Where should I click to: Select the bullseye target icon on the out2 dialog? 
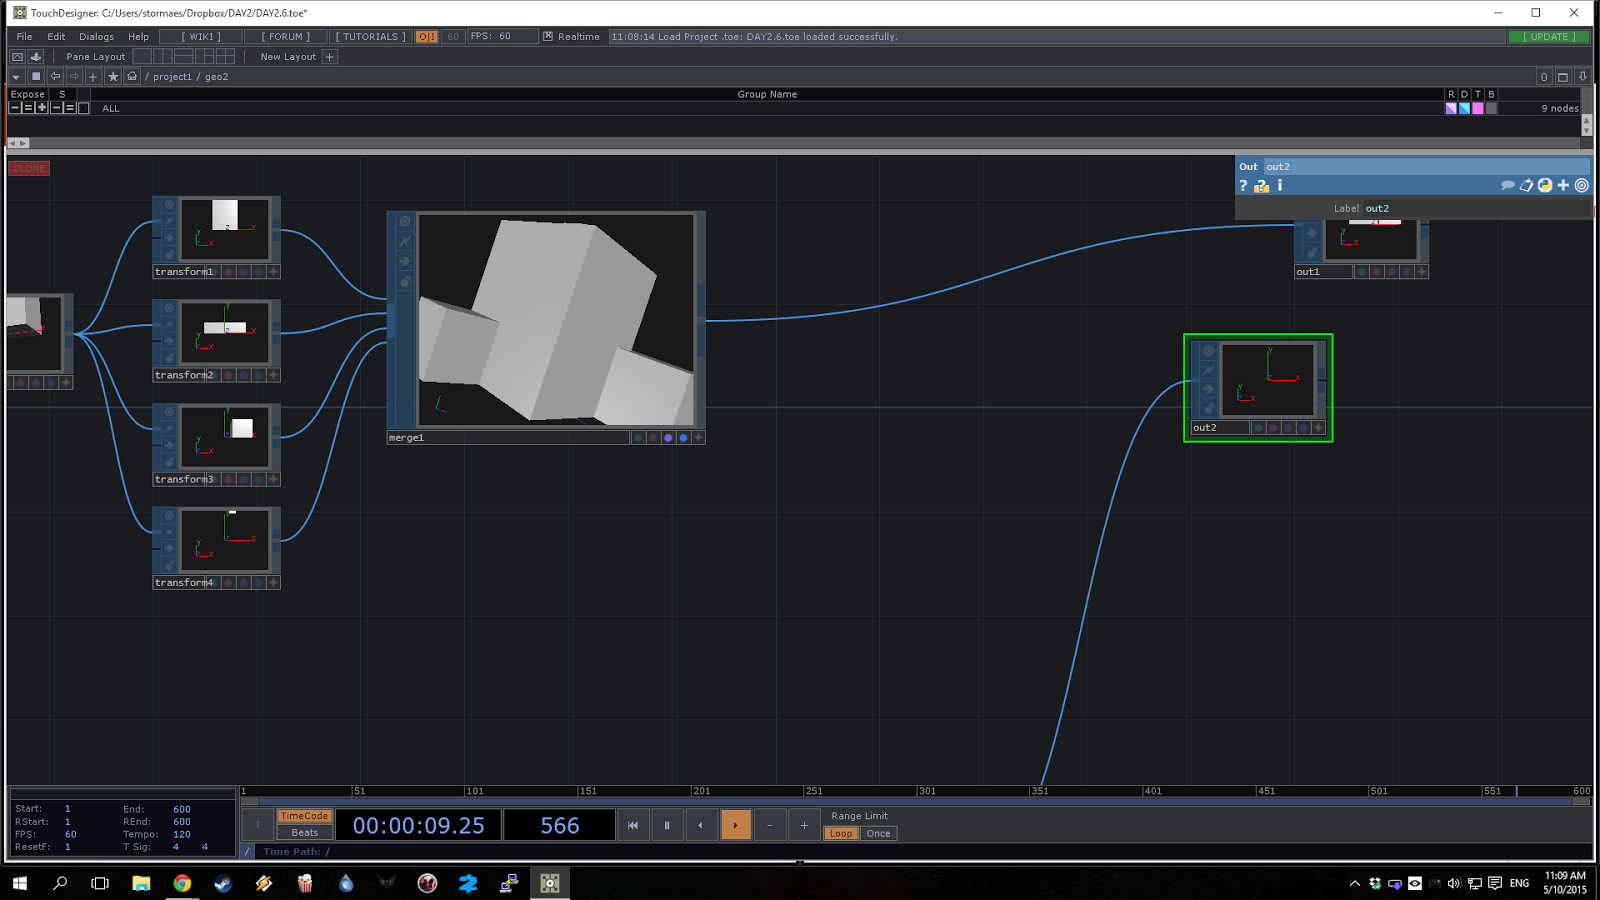point(1581,185)
